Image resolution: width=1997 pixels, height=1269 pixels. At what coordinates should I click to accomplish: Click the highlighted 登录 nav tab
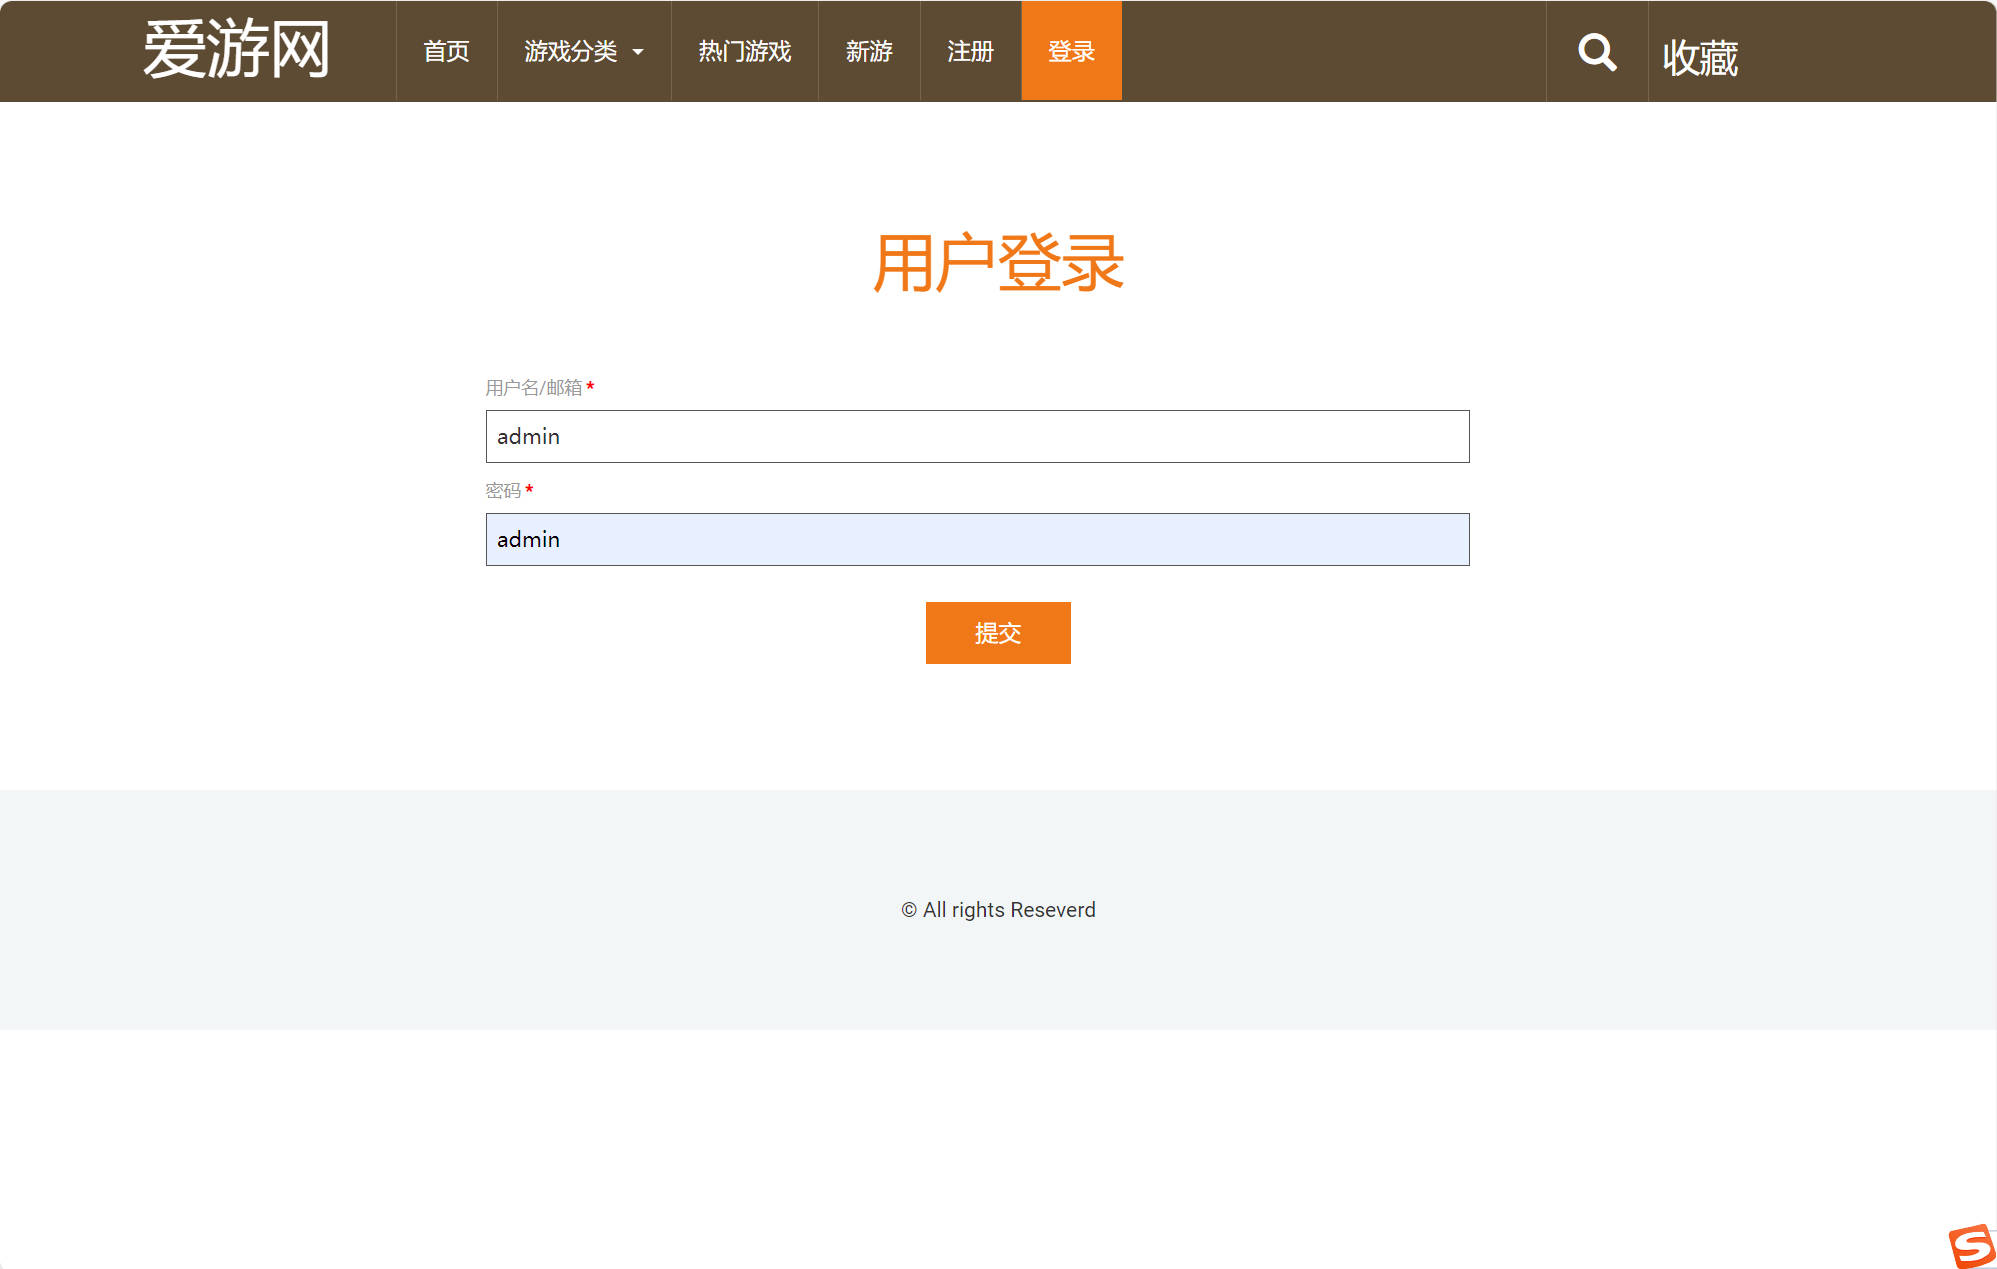click(x=1070, y=51)
